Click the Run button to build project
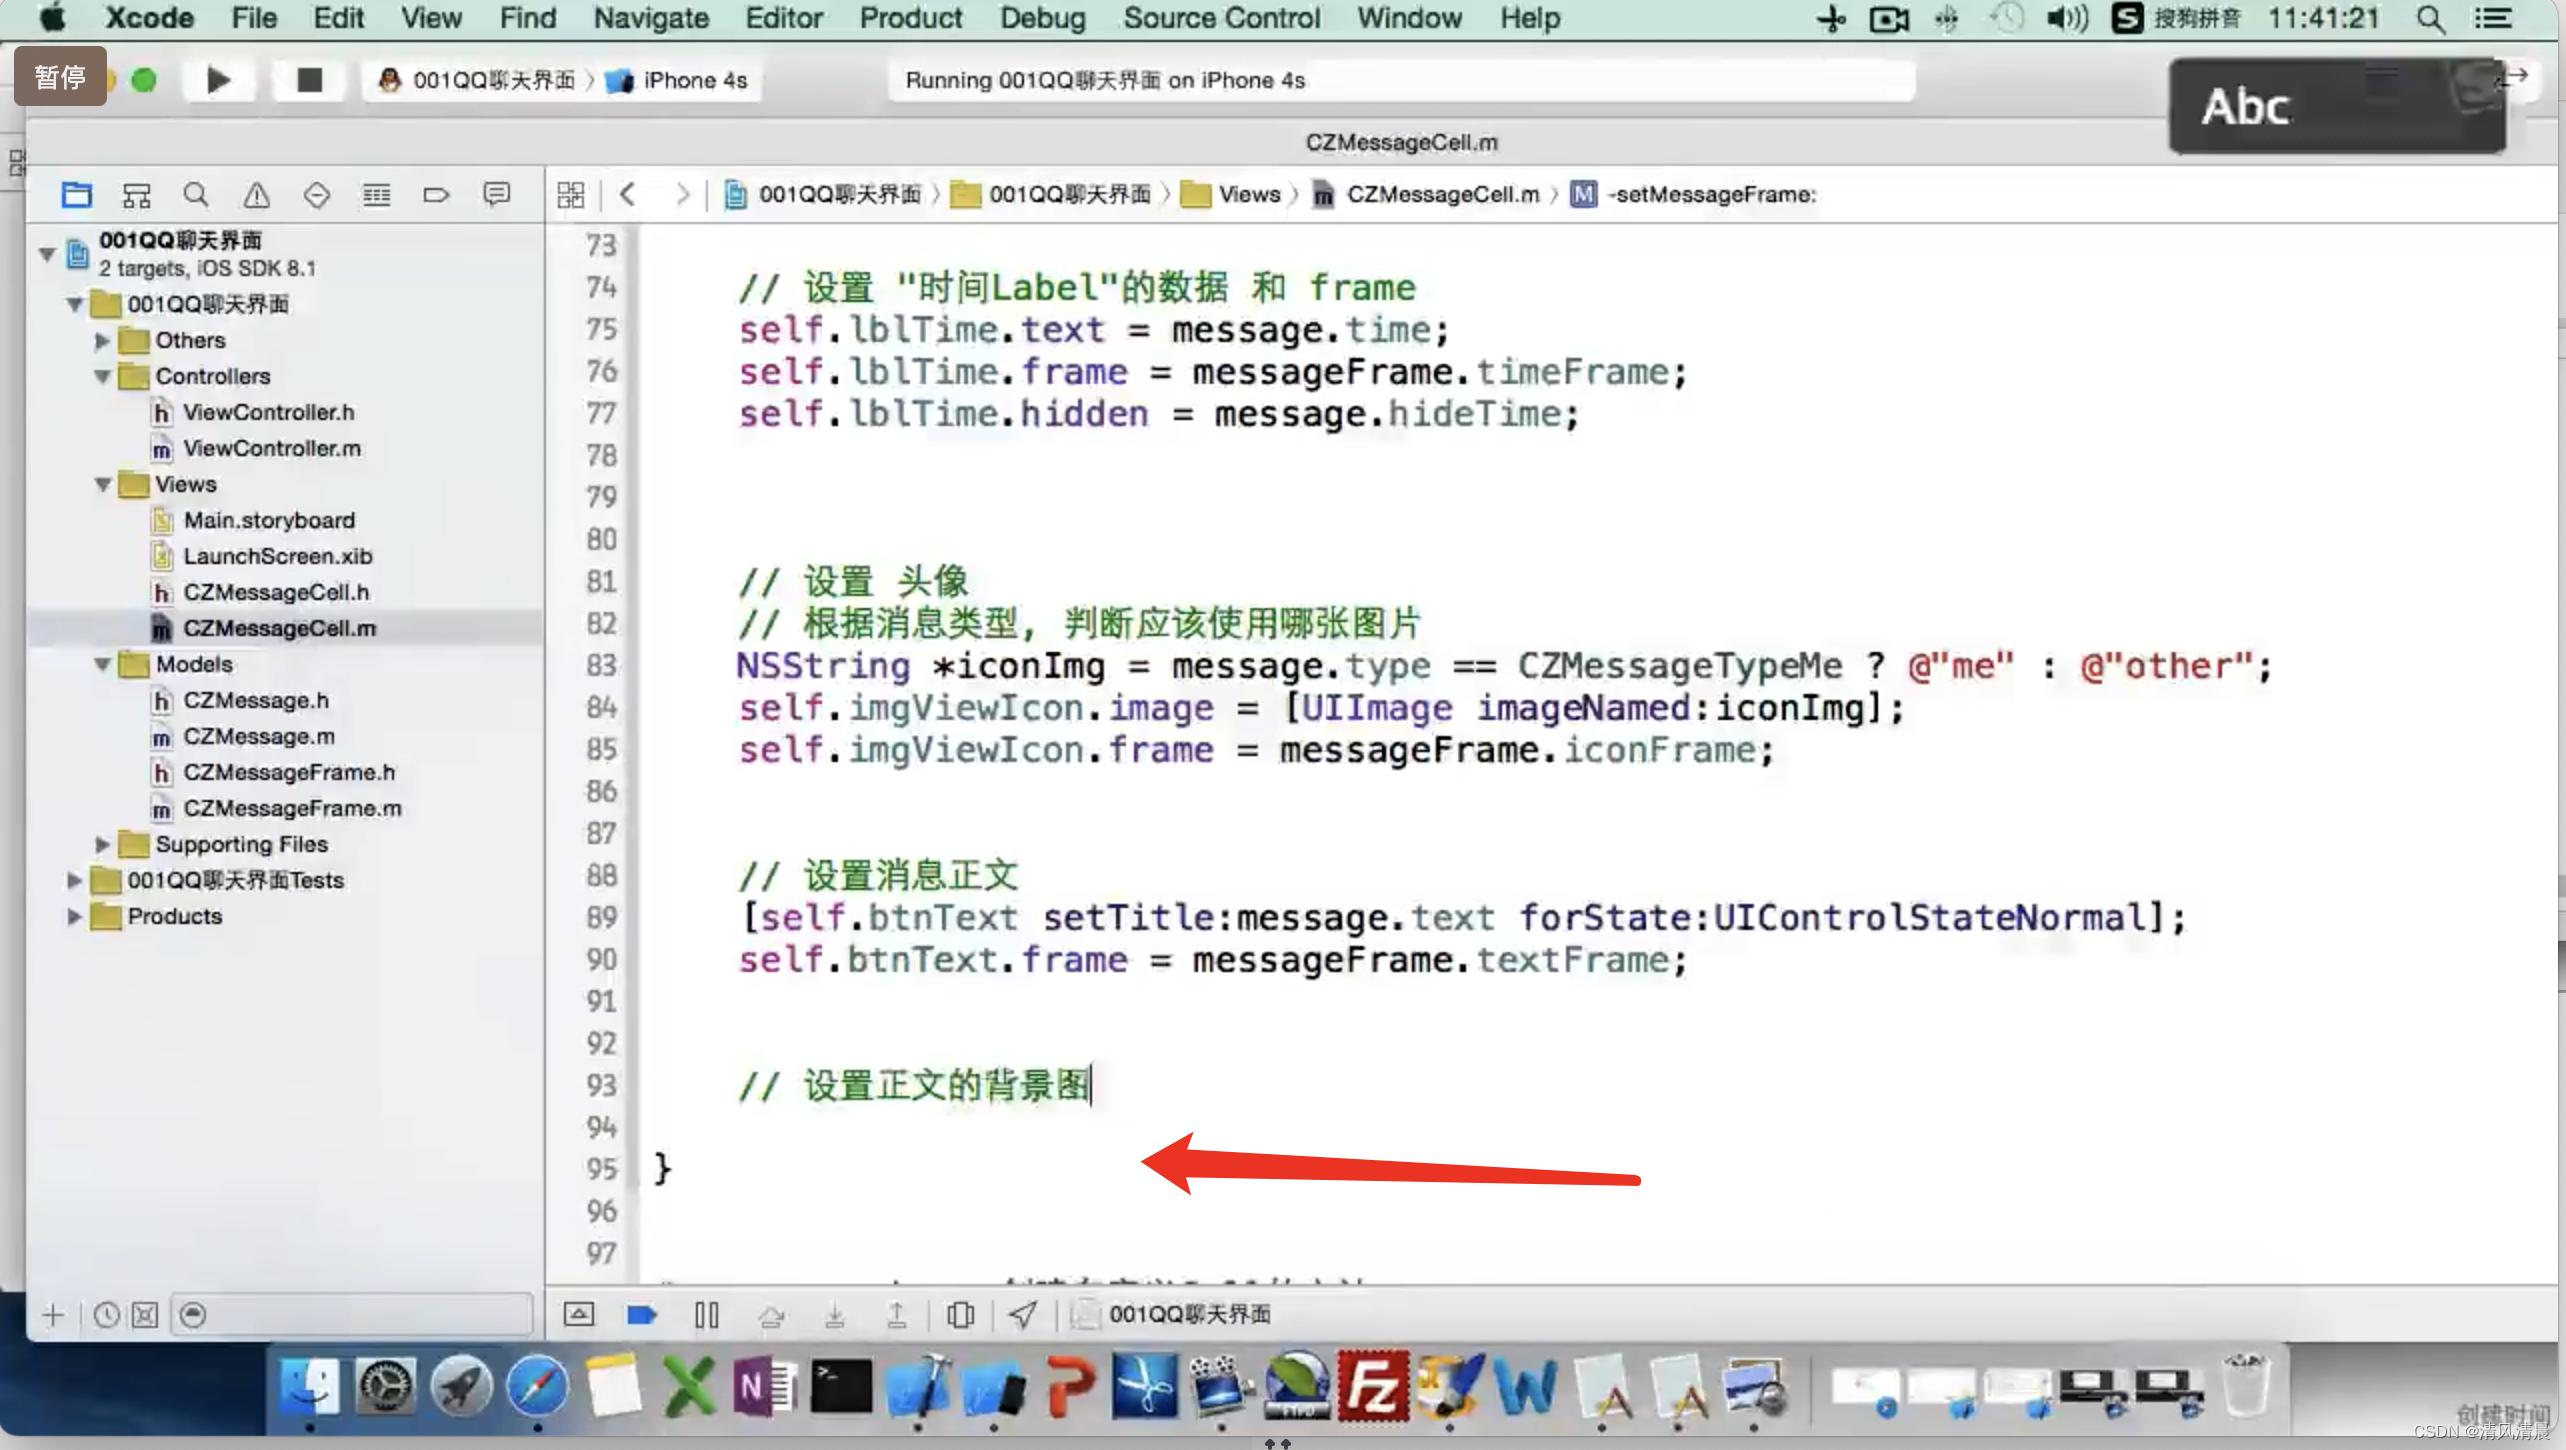Screen dimensions: 2566x1450 coord(217,79)
